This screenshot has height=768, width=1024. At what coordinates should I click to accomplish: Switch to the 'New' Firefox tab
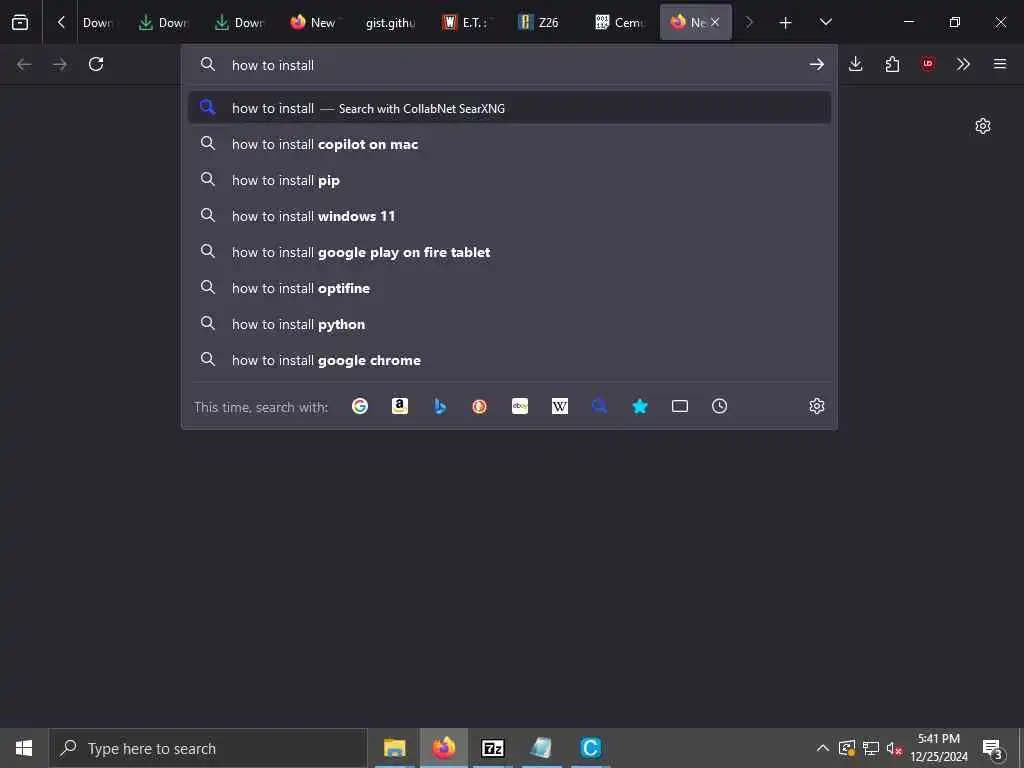314,23
